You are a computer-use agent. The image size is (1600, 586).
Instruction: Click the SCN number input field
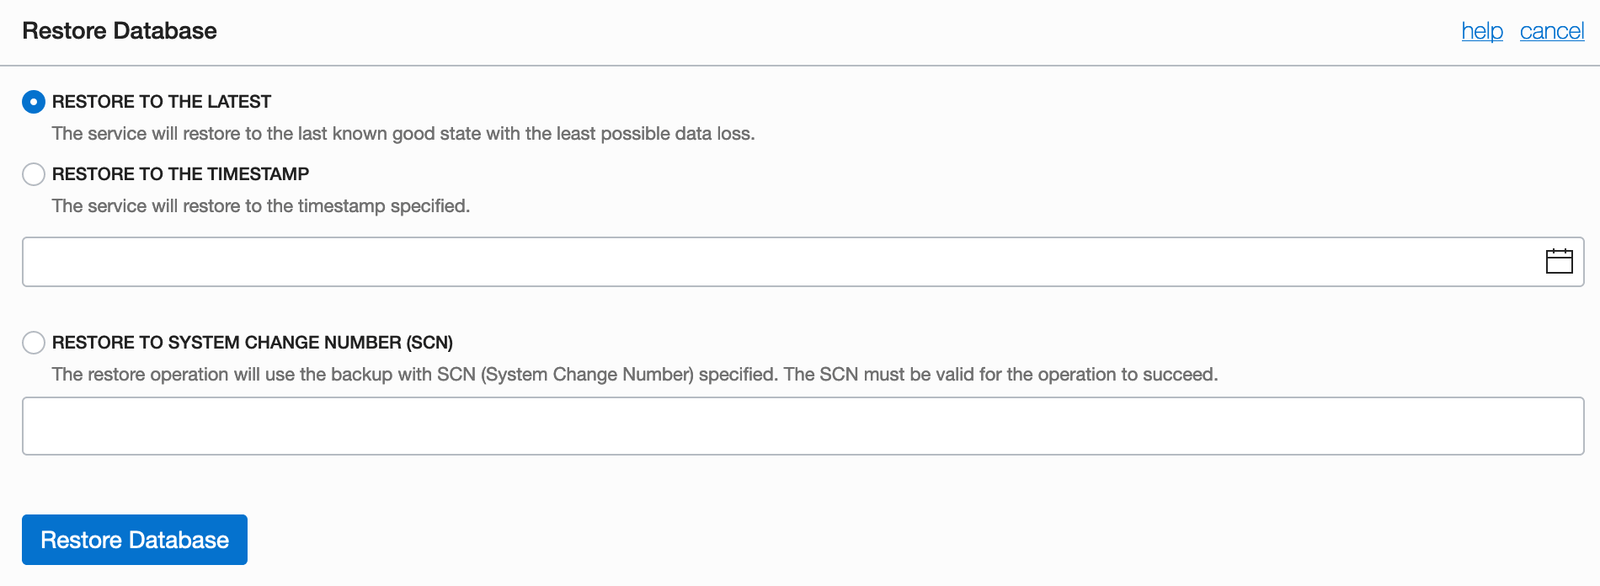(x=802, y=426)
